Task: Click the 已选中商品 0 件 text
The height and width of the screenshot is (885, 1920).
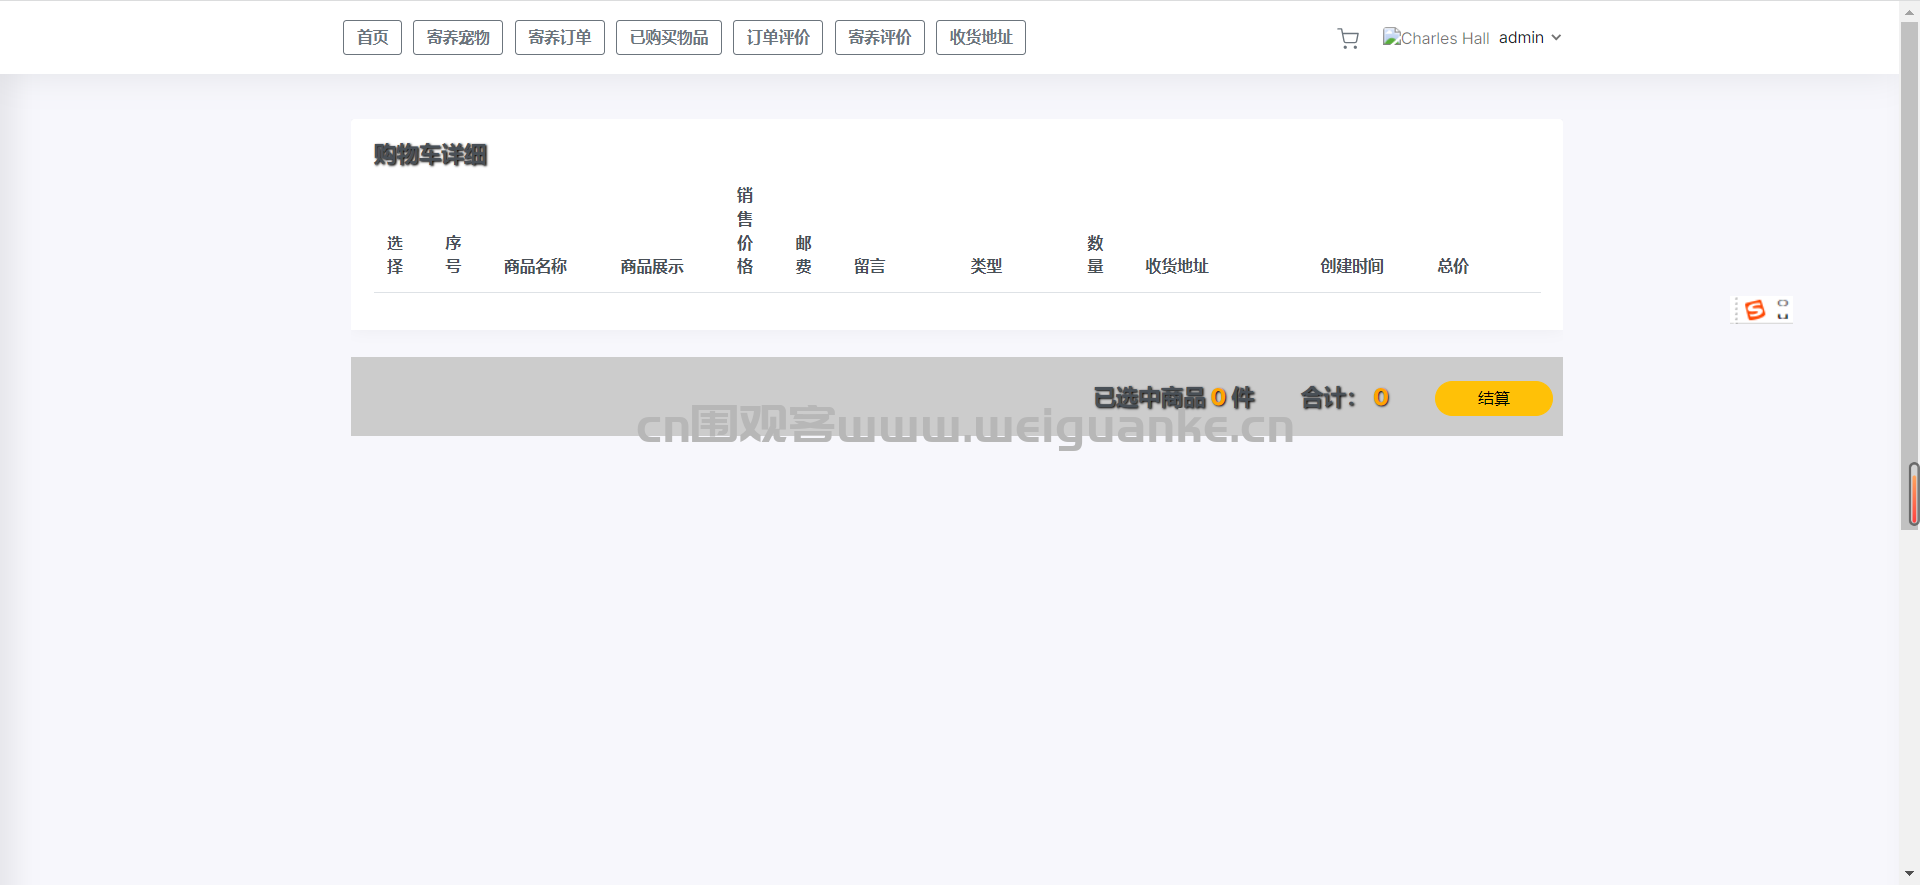Action: pos(1174,398)
